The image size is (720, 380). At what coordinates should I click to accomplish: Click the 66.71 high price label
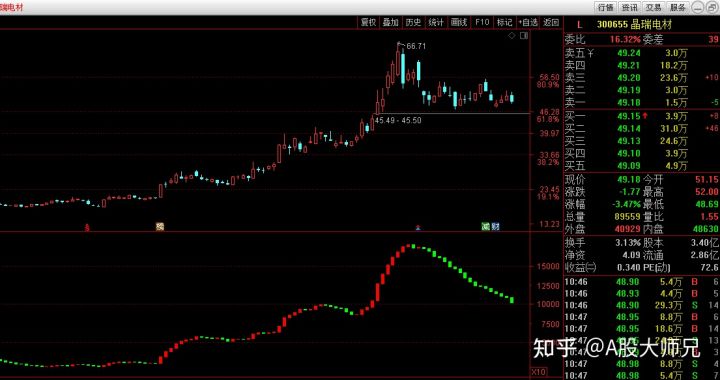[x=416, y=46]
